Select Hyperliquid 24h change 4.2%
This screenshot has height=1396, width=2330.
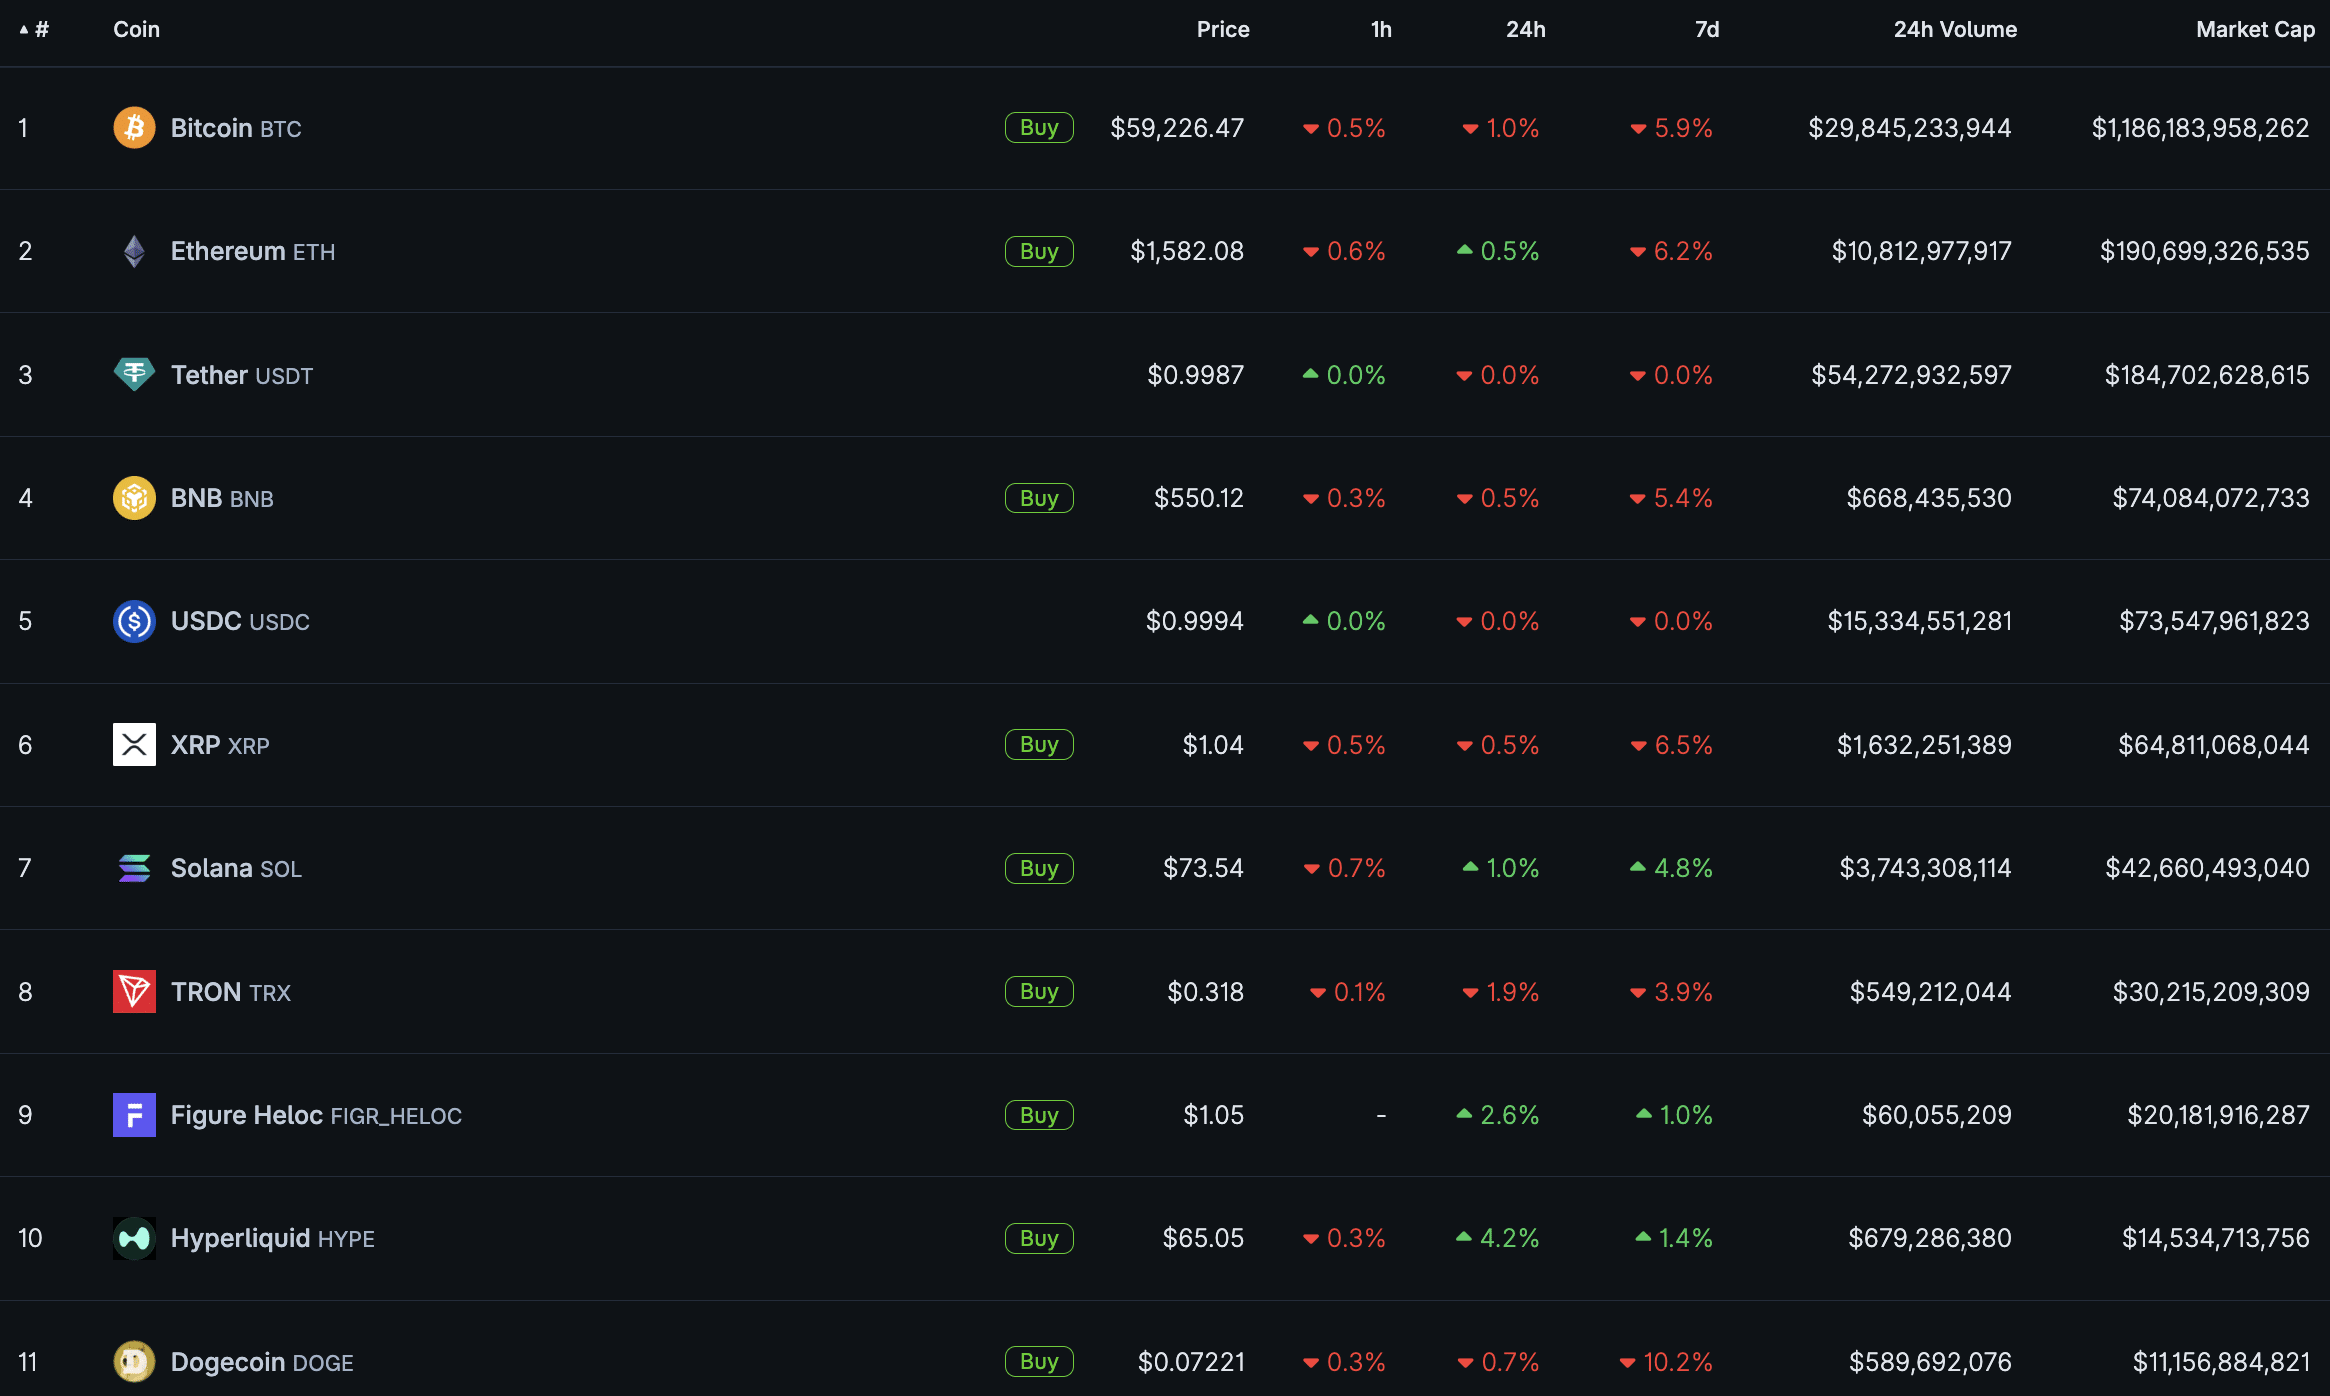click(1498, 1238)
